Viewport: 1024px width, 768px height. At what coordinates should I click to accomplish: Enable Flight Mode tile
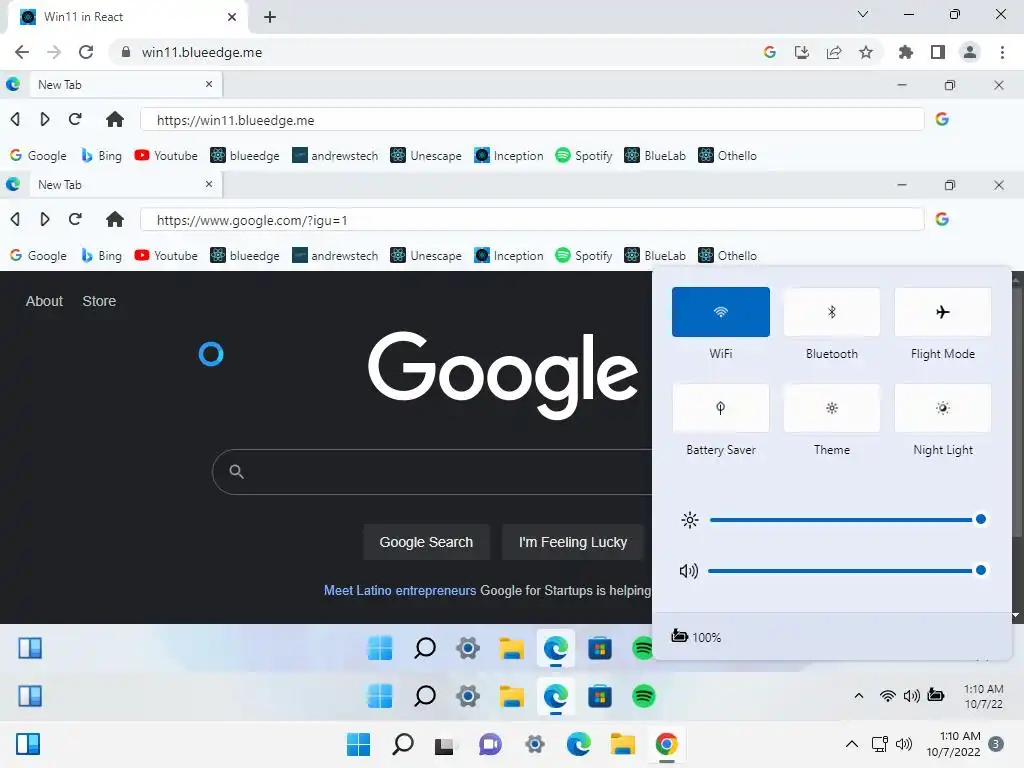[942, 312]
